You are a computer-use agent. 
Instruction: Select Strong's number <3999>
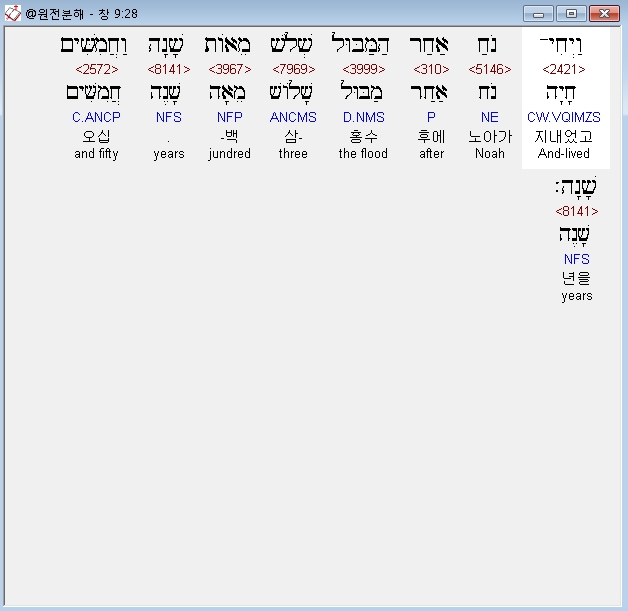tap(363, 69)
